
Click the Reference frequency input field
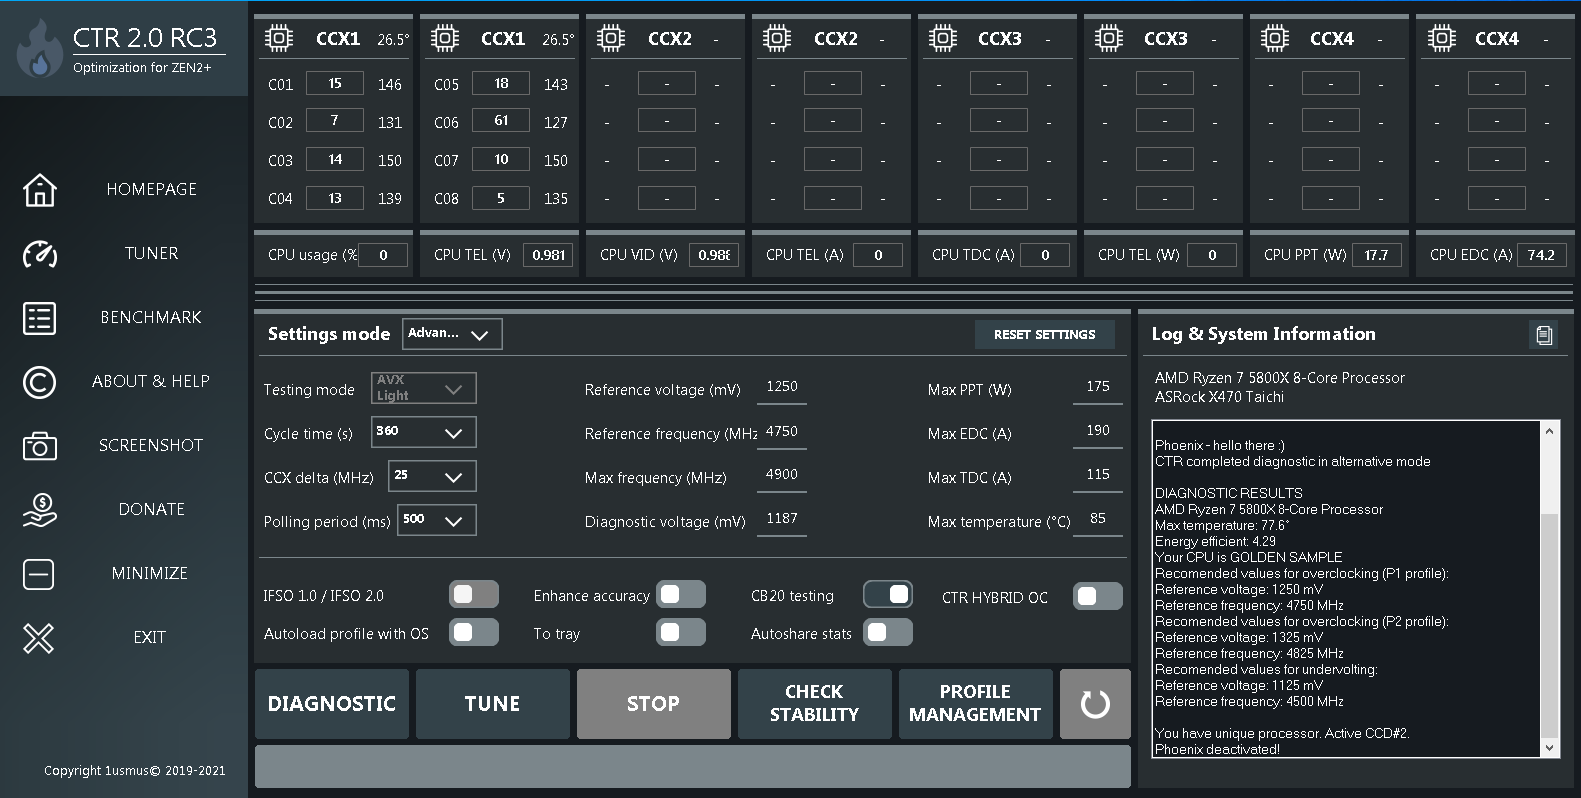[782, 432]
